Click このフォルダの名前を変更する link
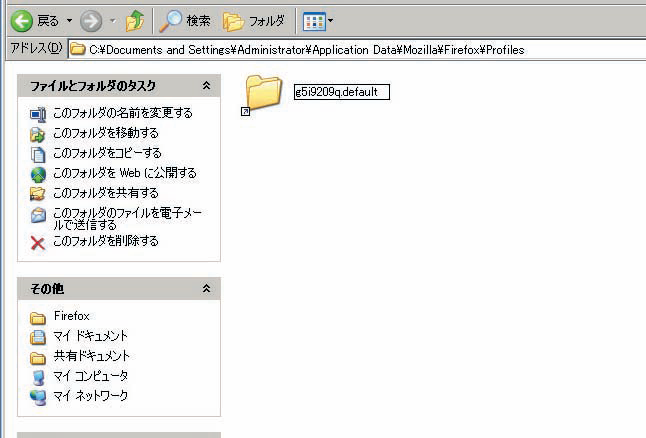Screen dimensions: 646x438 tap(123, 113)
